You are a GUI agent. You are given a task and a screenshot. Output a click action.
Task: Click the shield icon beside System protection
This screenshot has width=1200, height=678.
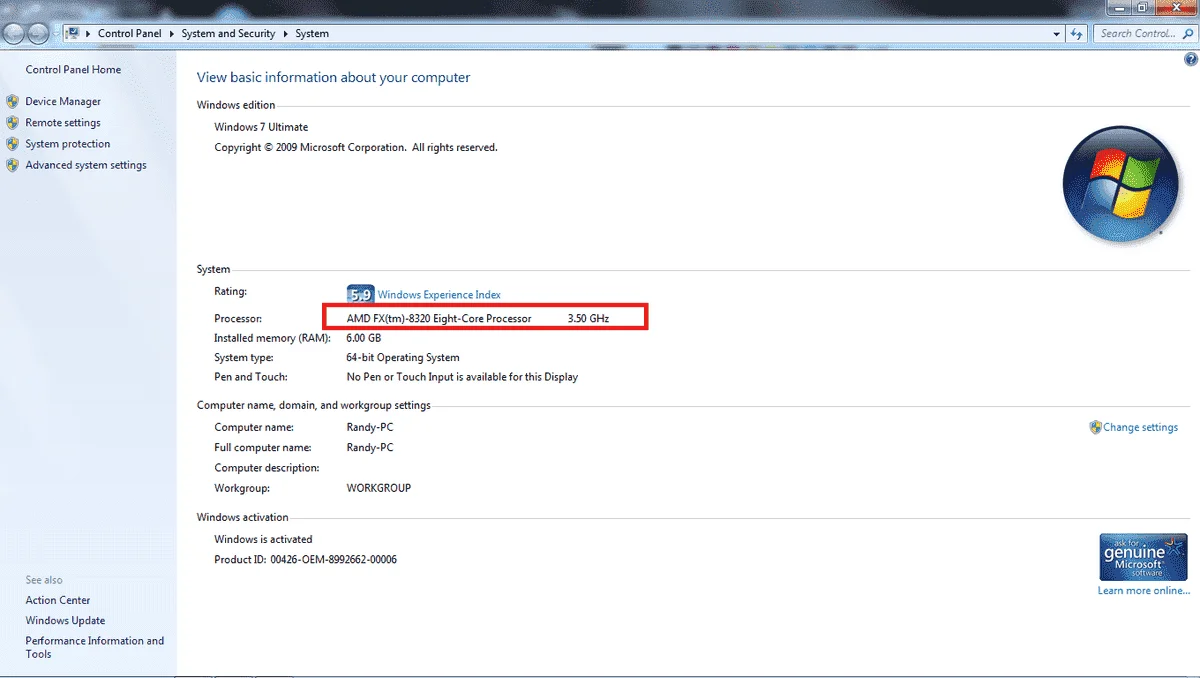(x=12, y=144)
